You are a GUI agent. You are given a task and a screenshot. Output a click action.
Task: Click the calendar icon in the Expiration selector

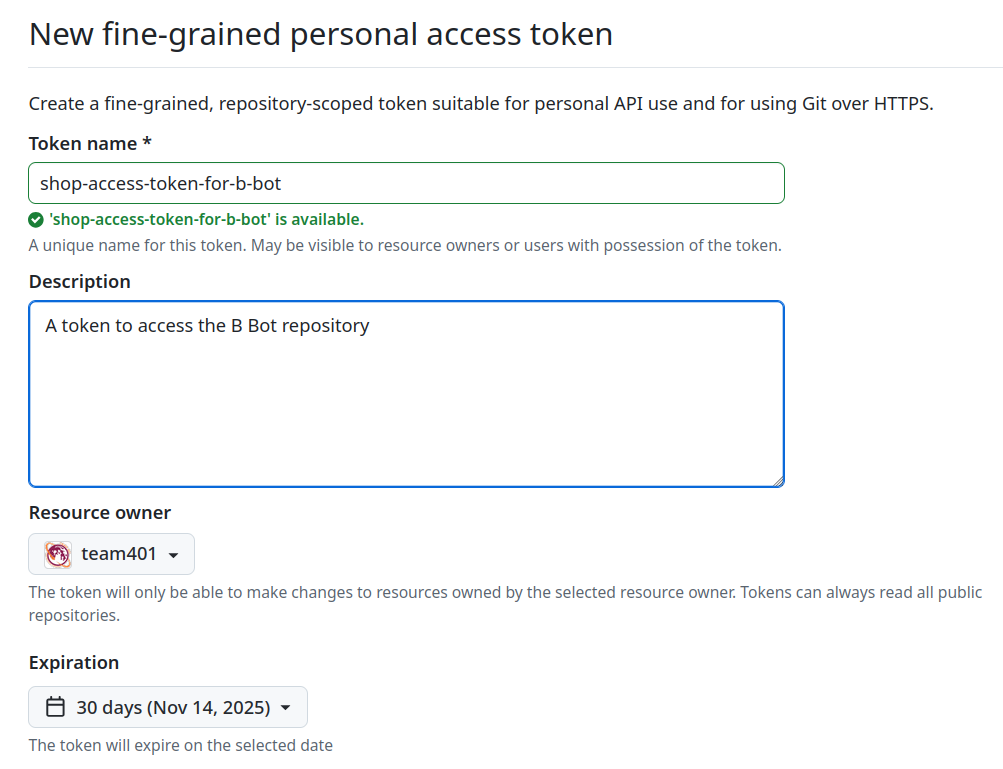click(x=57, y=706)
